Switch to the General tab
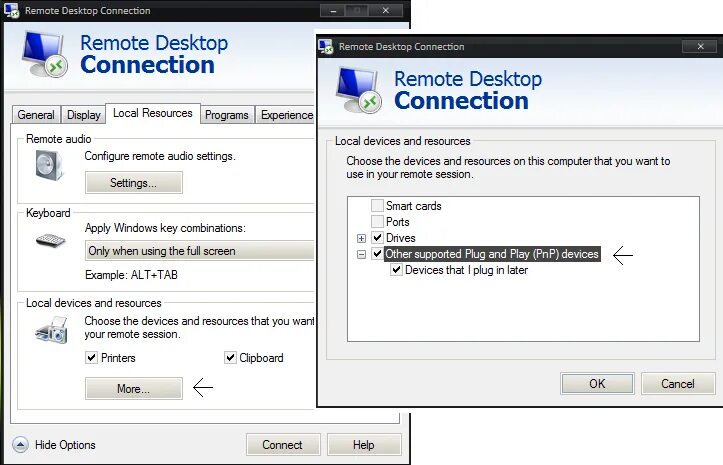The image size is (723, 465). click(x=36, y=115)
